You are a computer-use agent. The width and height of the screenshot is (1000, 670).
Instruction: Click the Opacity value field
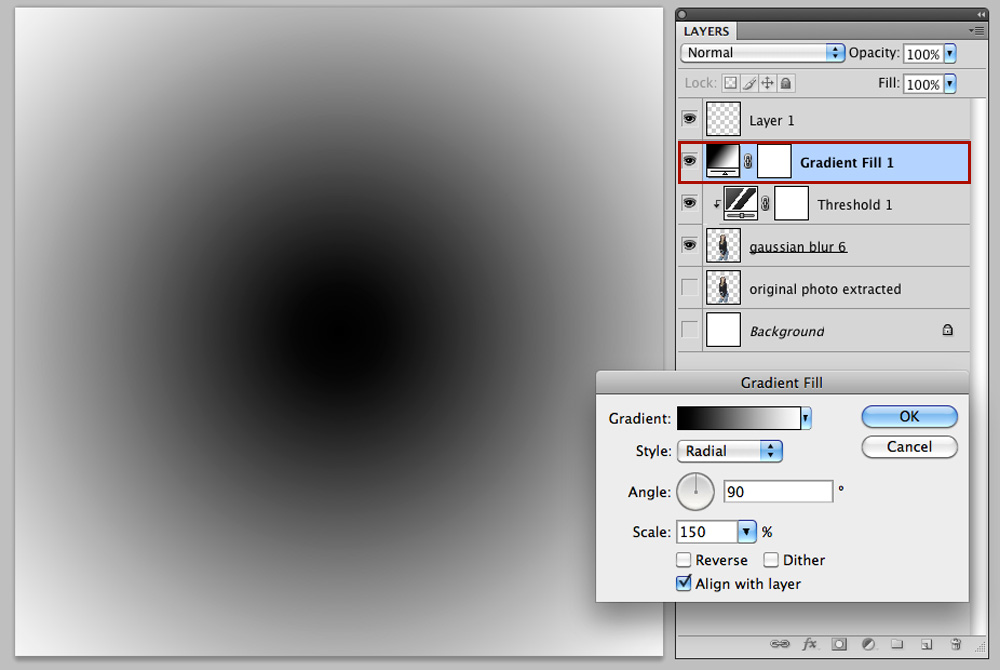923,54
